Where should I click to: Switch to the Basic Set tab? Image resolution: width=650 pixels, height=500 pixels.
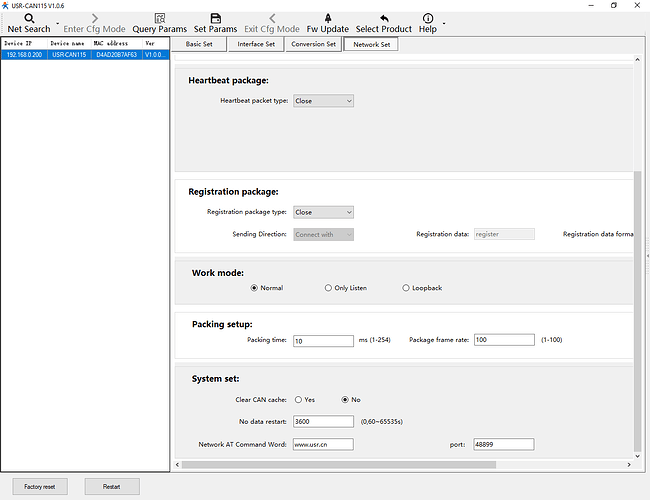click(199, 44)
